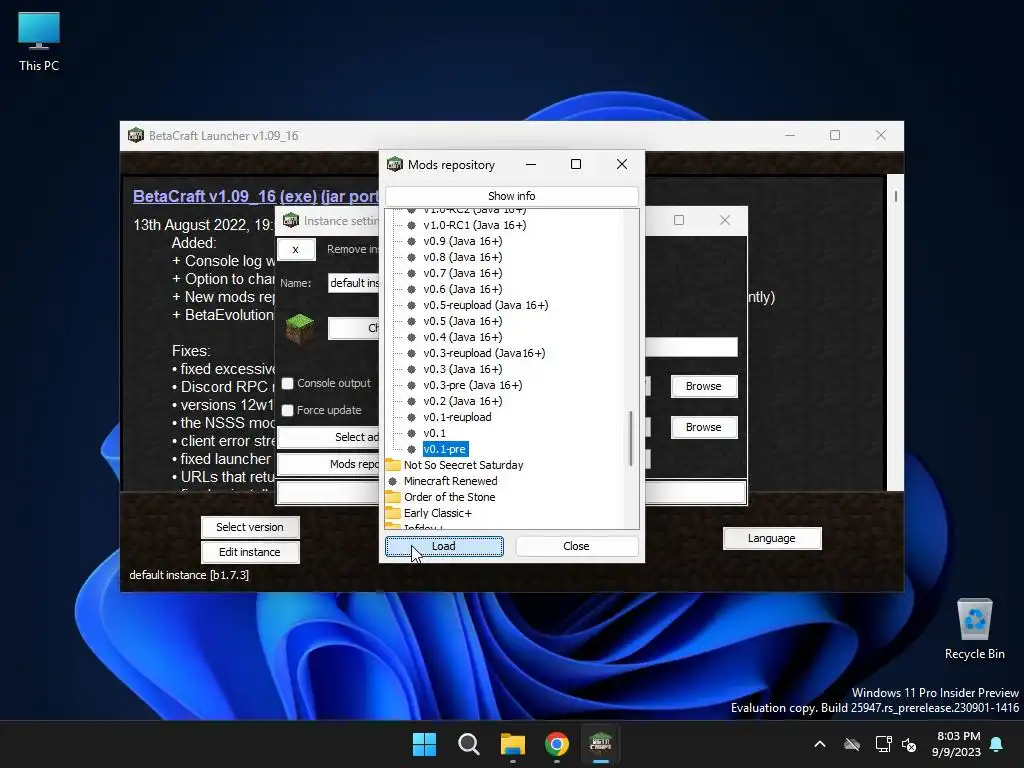Viewport: 1024px width, 768px height.
Task: Open taskbar Search
Action: click(469, 744)
